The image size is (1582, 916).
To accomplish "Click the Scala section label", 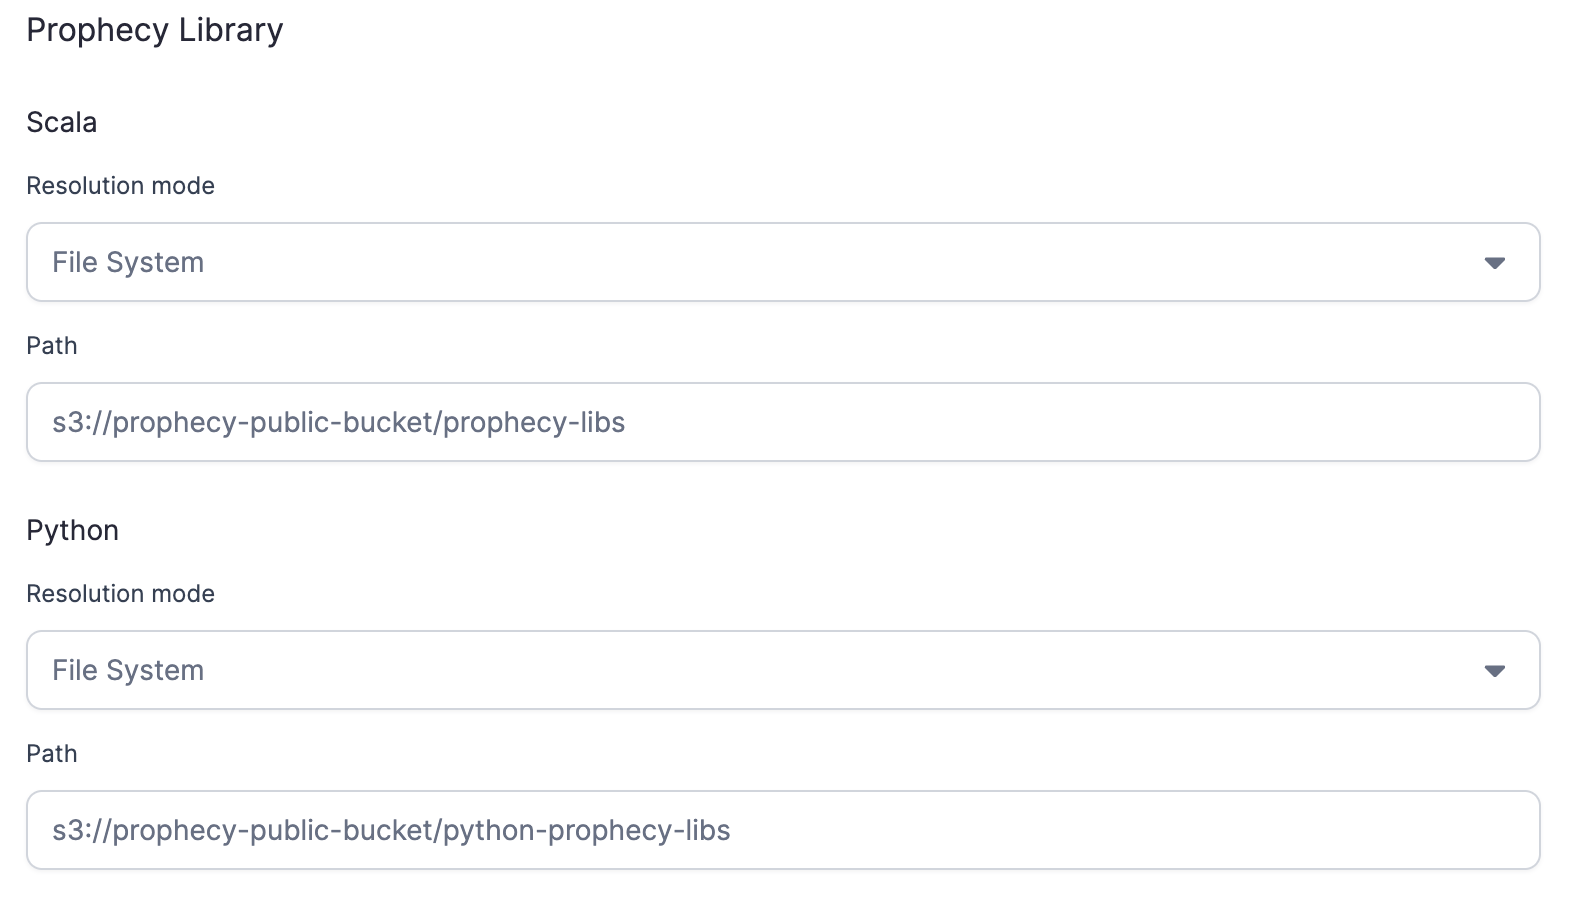I will 61,121.
